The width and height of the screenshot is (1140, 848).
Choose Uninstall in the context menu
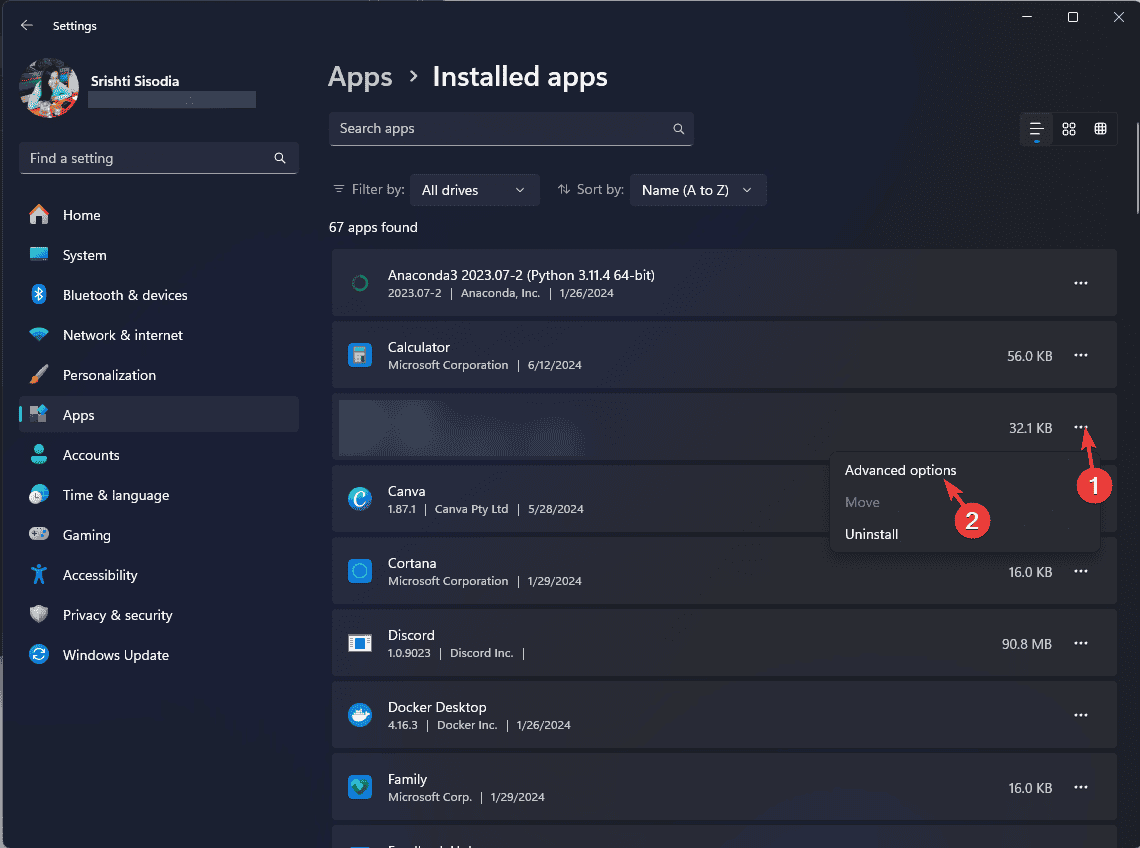(x=871, y=534)
